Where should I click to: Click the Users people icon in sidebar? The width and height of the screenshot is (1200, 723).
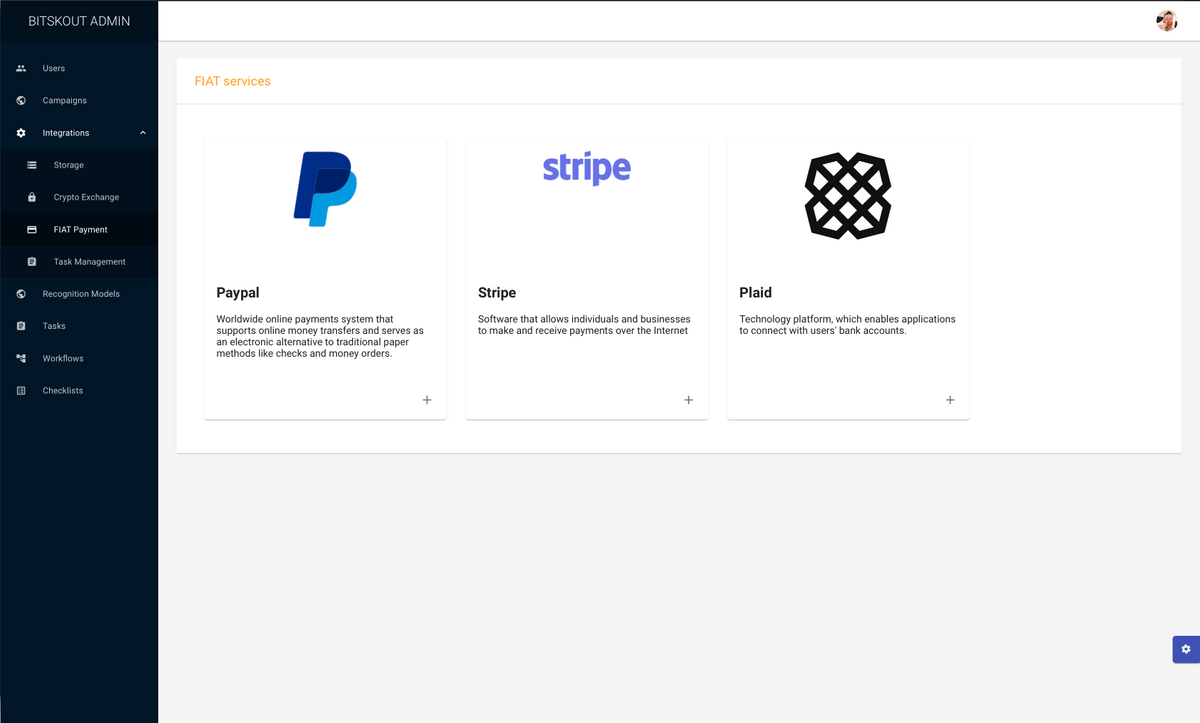(21, 68)
